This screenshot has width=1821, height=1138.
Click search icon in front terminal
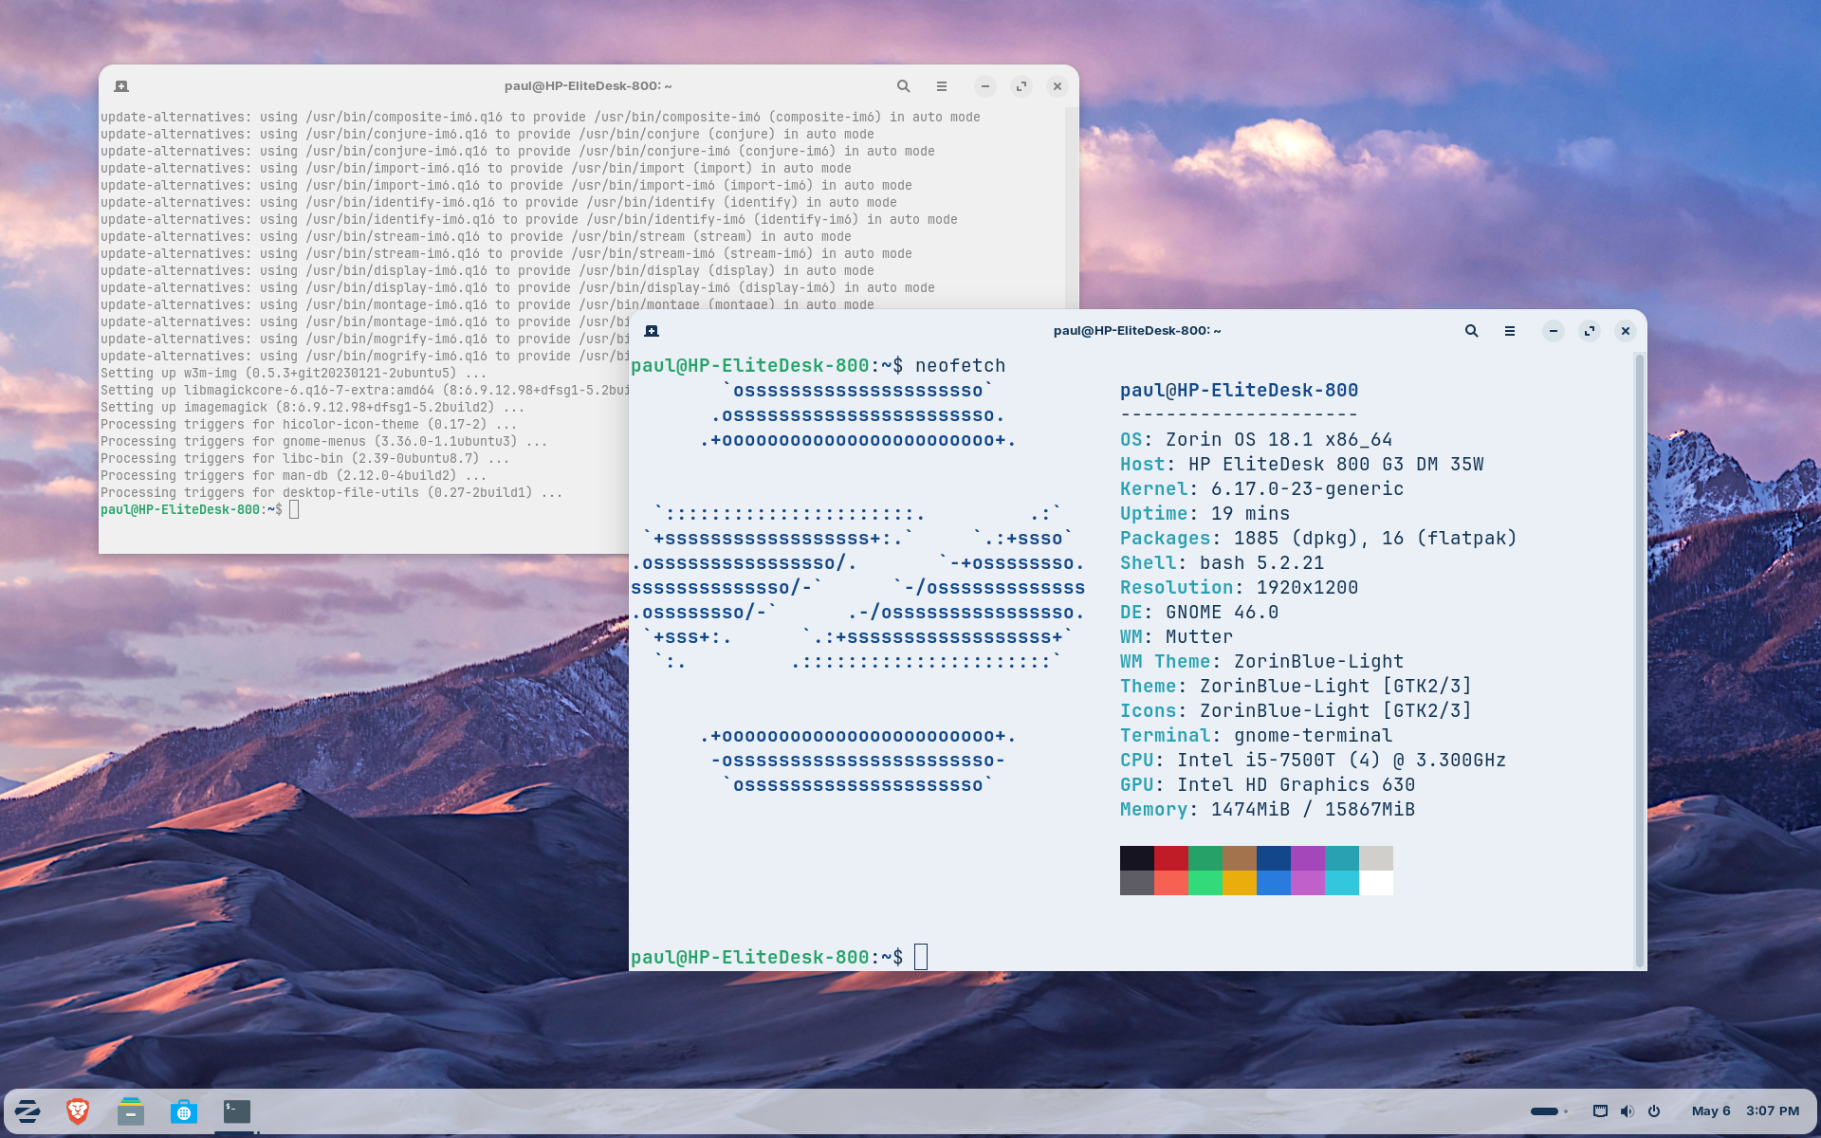[x=1471, y=331]
